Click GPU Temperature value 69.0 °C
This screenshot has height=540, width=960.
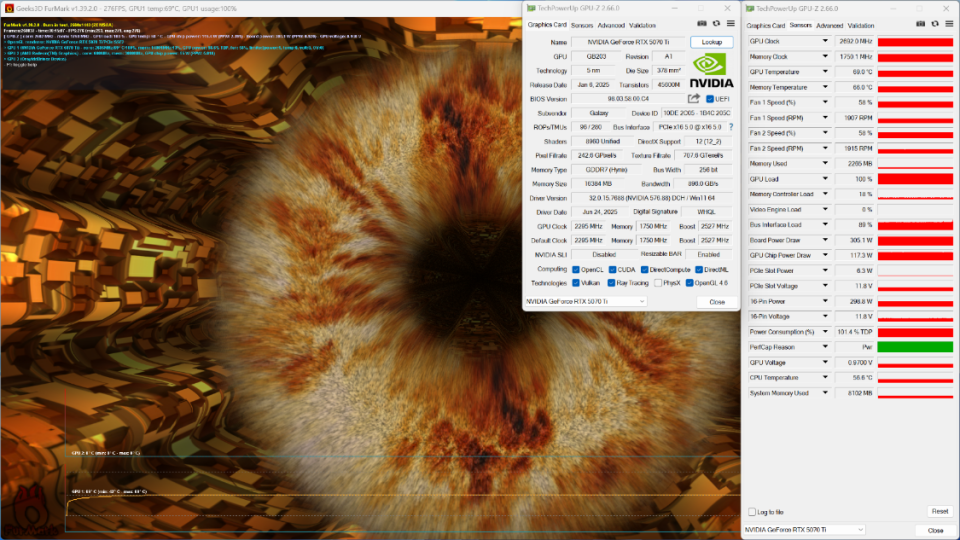(x=855, y=72)
